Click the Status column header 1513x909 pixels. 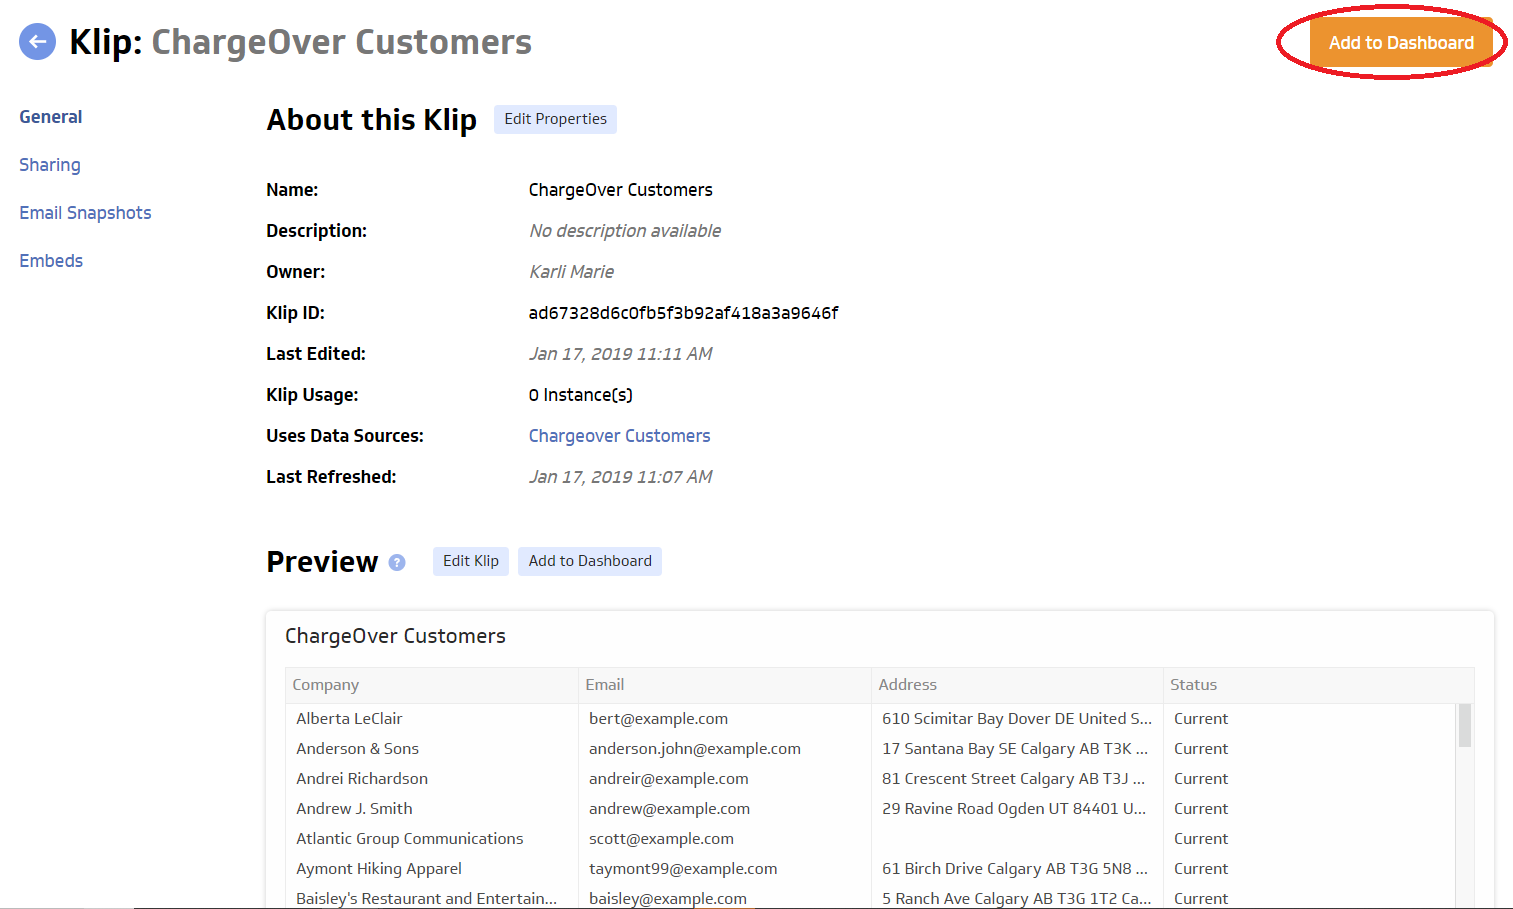coord(1318,685)
